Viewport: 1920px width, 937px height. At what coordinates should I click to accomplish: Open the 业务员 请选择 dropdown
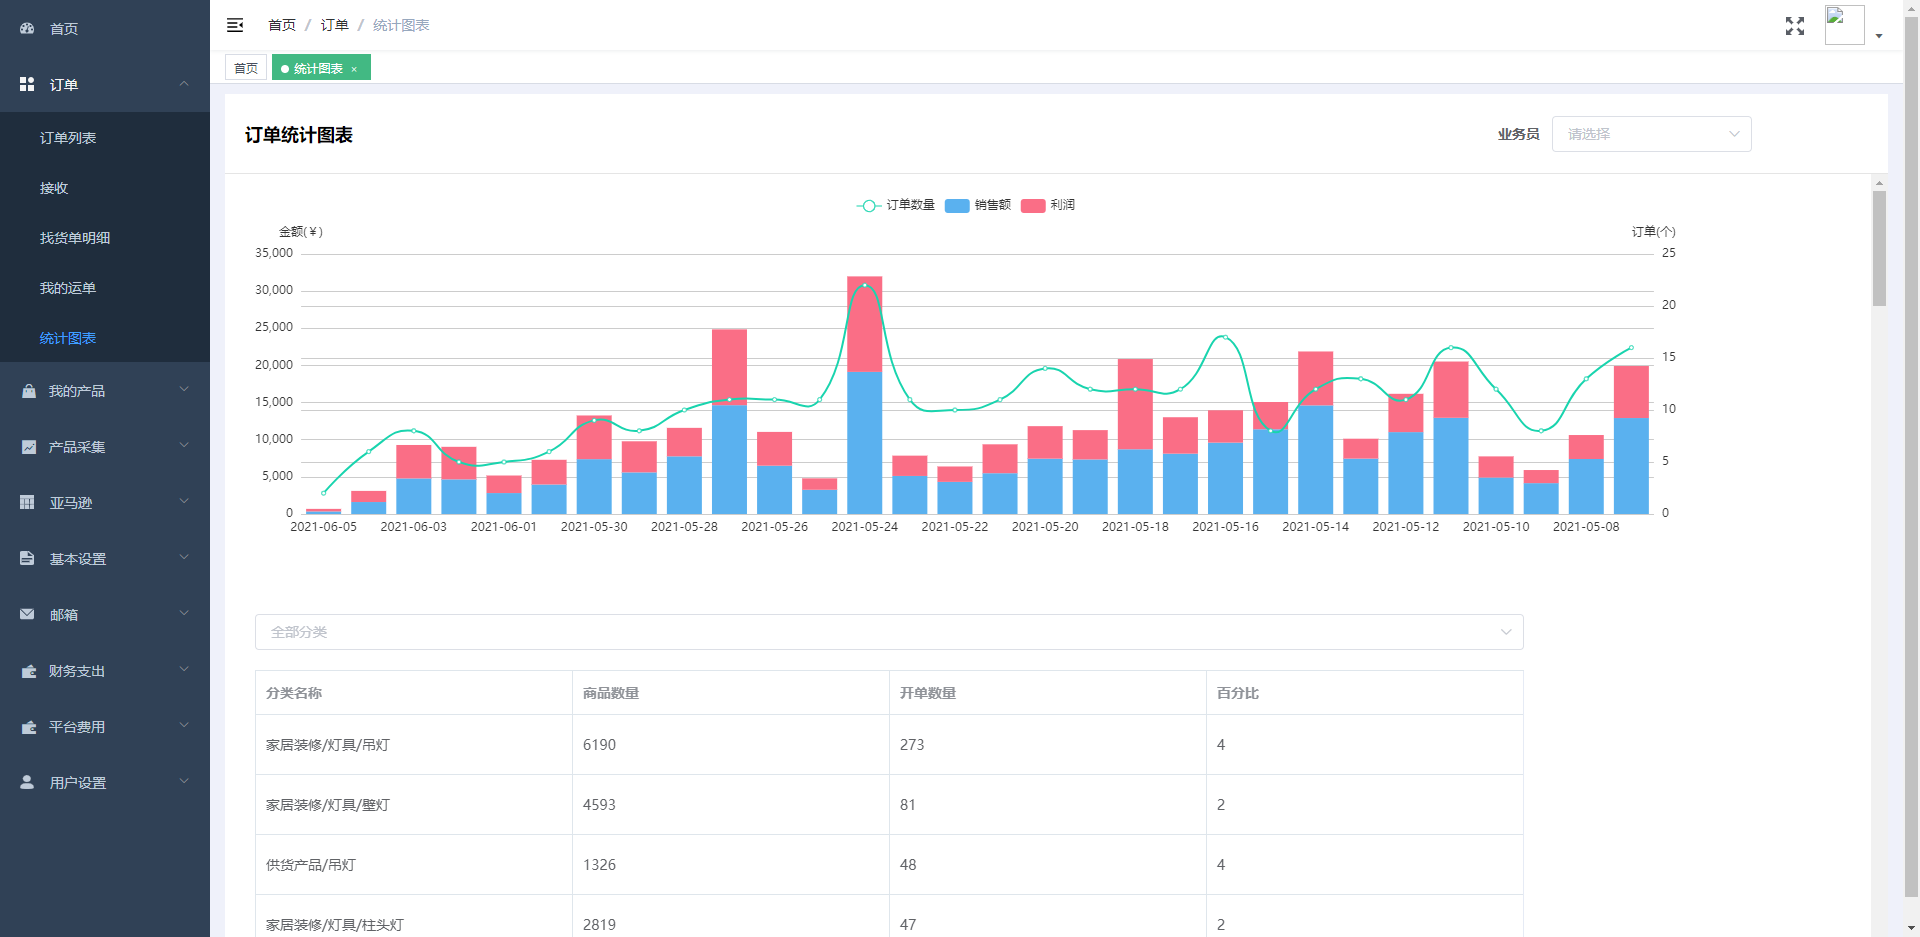click(1651, 134)
